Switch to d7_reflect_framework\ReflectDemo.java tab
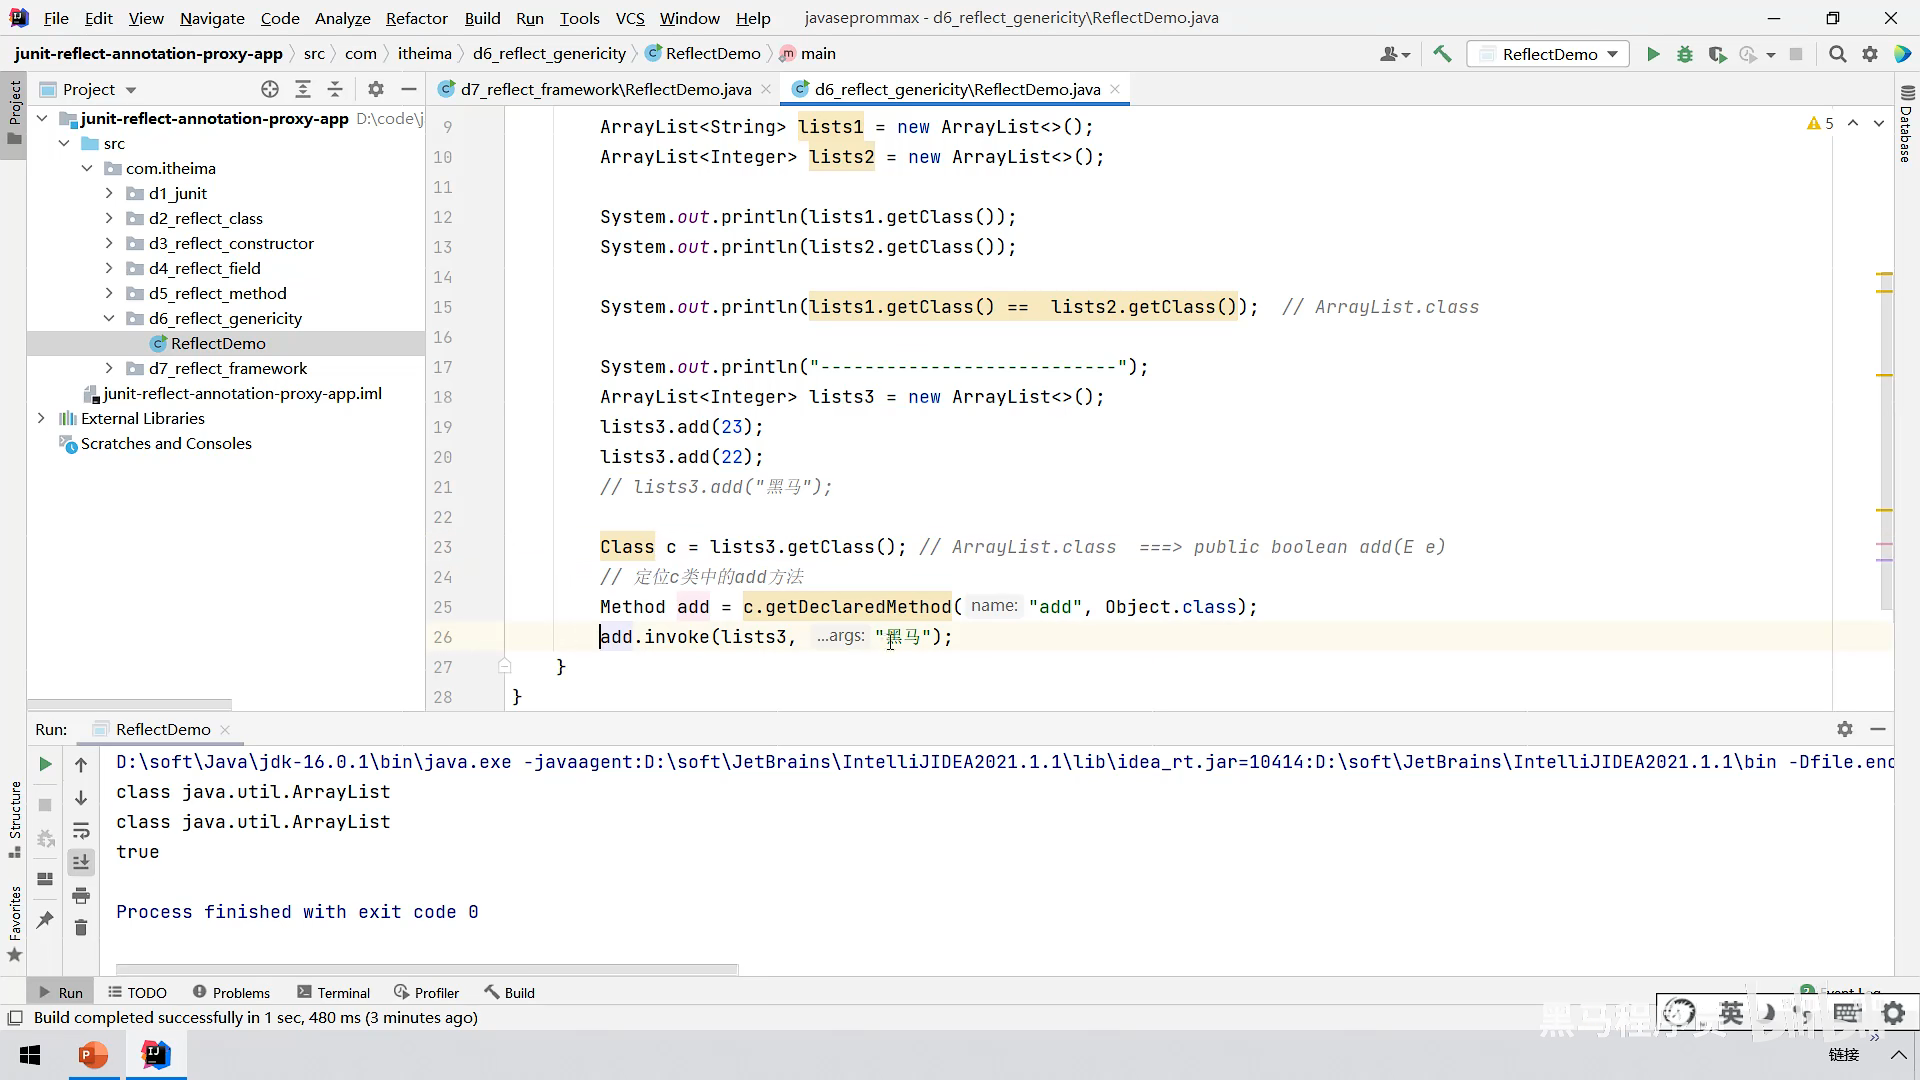 [605, 89]
